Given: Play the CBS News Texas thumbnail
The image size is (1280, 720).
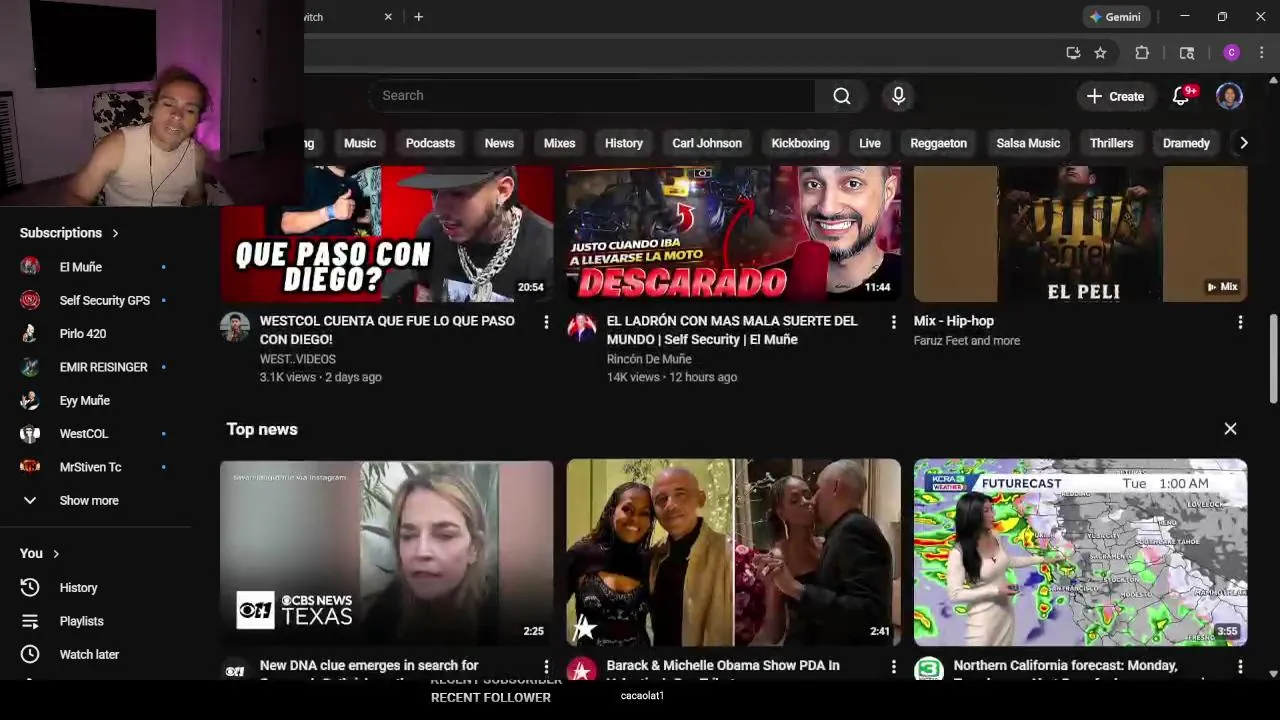Looking at the screenshot, I should 387,553.
